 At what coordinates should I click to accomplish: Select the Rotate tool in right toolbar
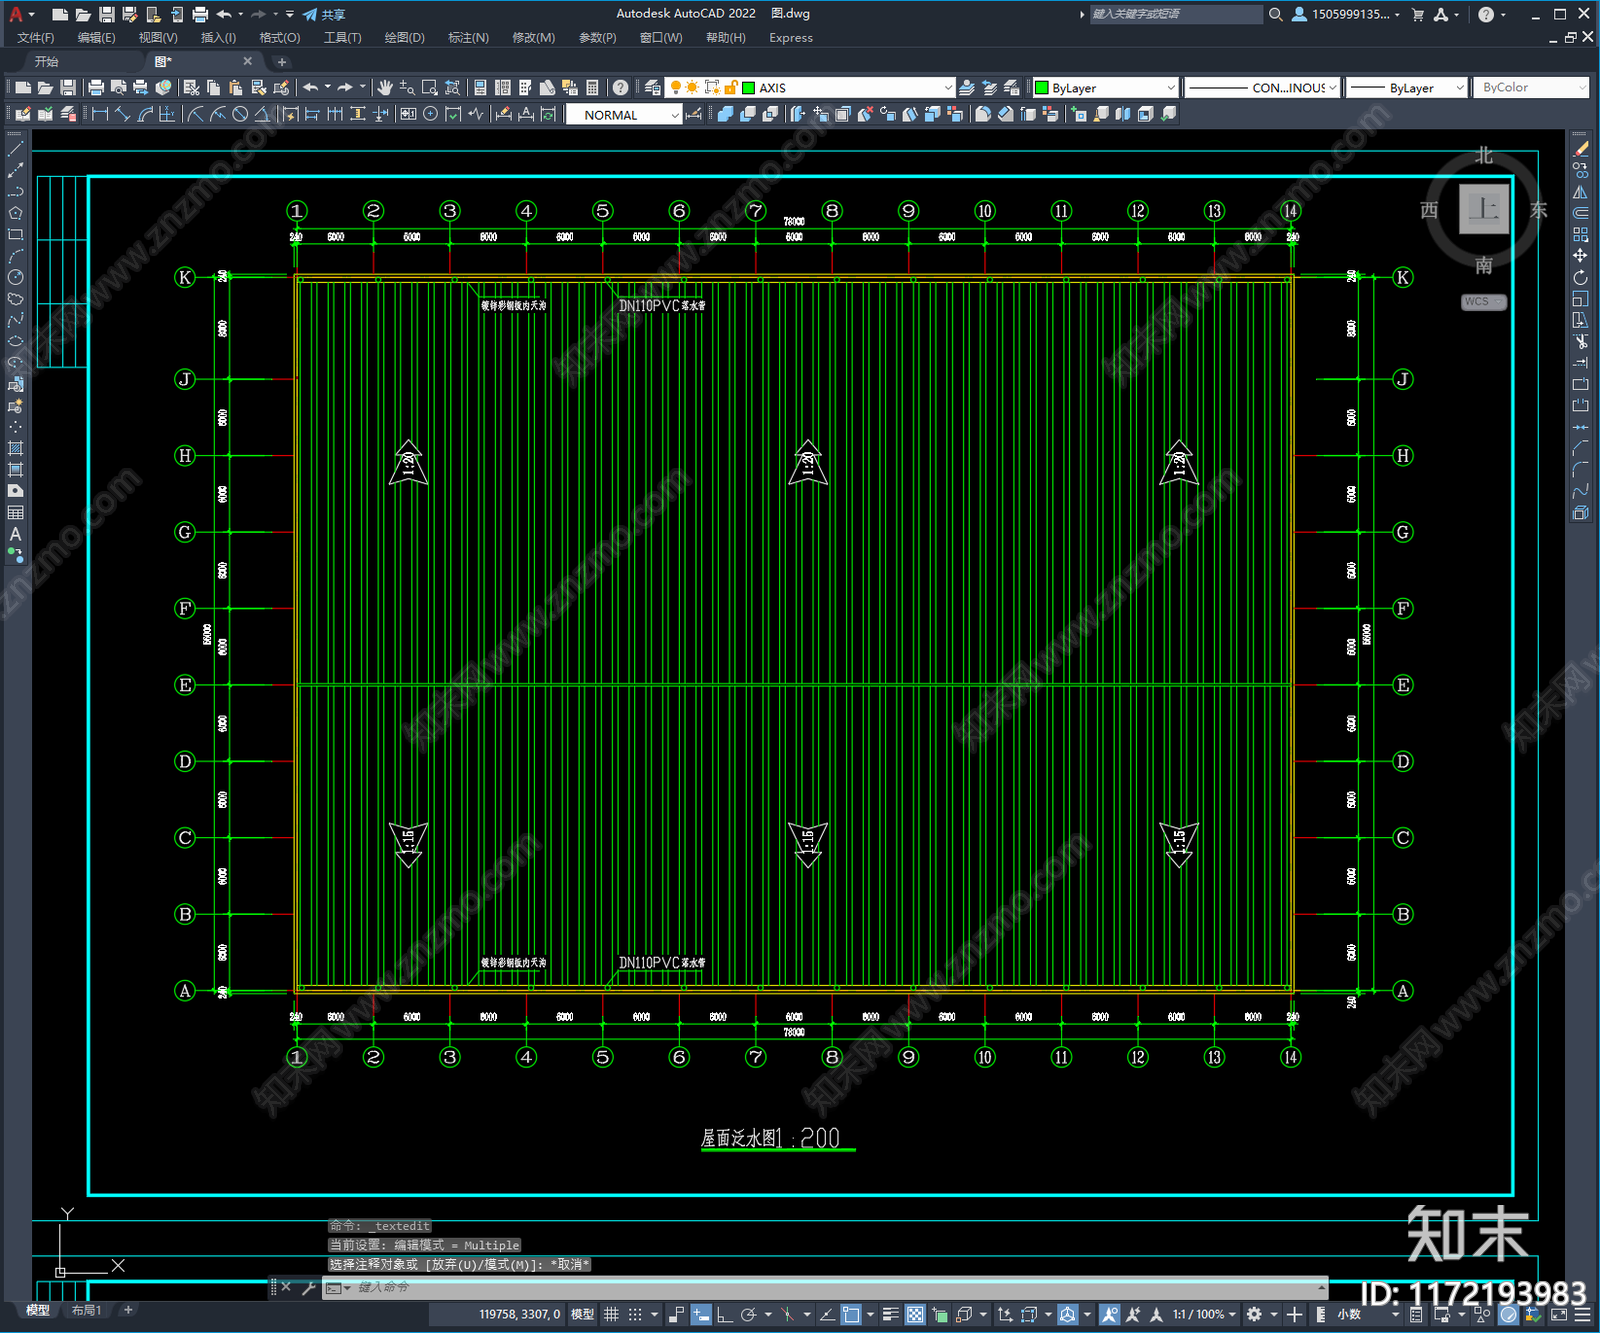1580,277
